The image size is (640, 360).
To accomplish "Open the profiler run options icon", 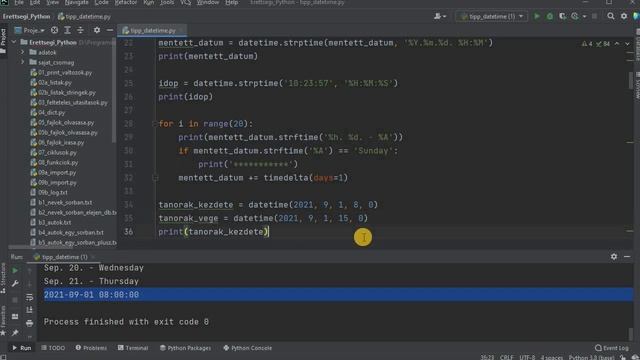I will pyautogui.click(x=575, y=16).
